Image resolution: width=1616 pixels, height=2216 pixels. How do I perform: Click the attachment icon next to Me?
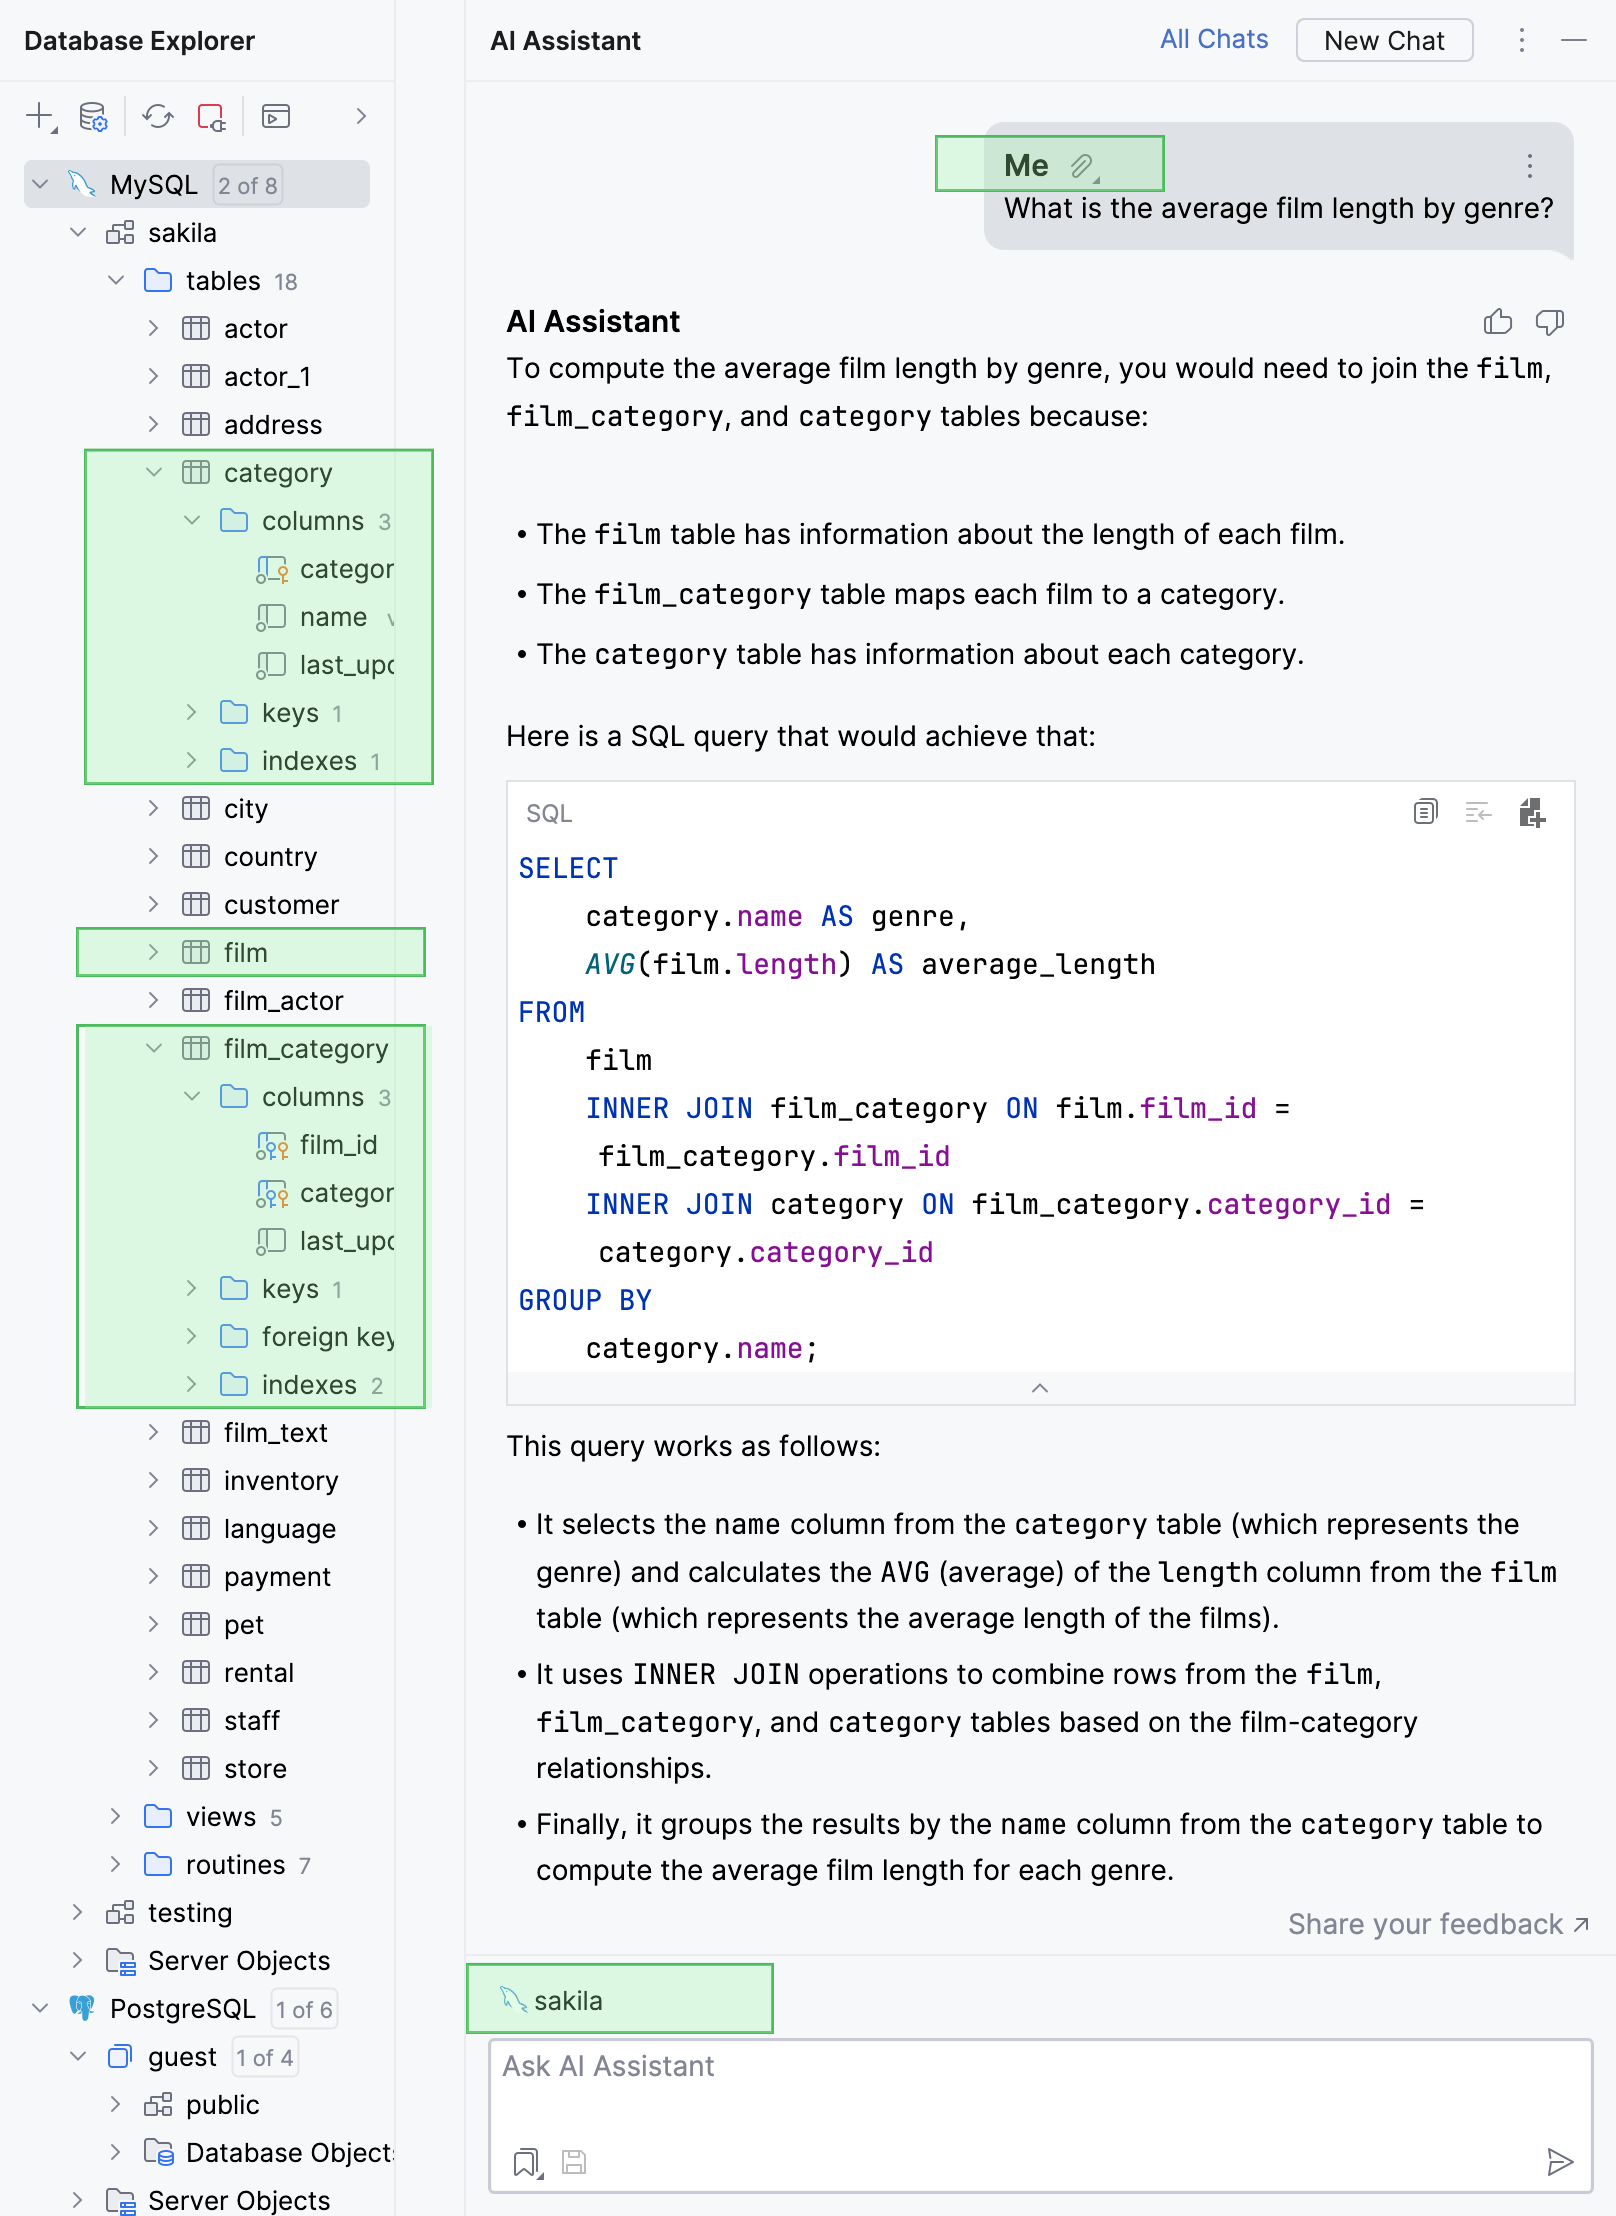coord(1084,166)
